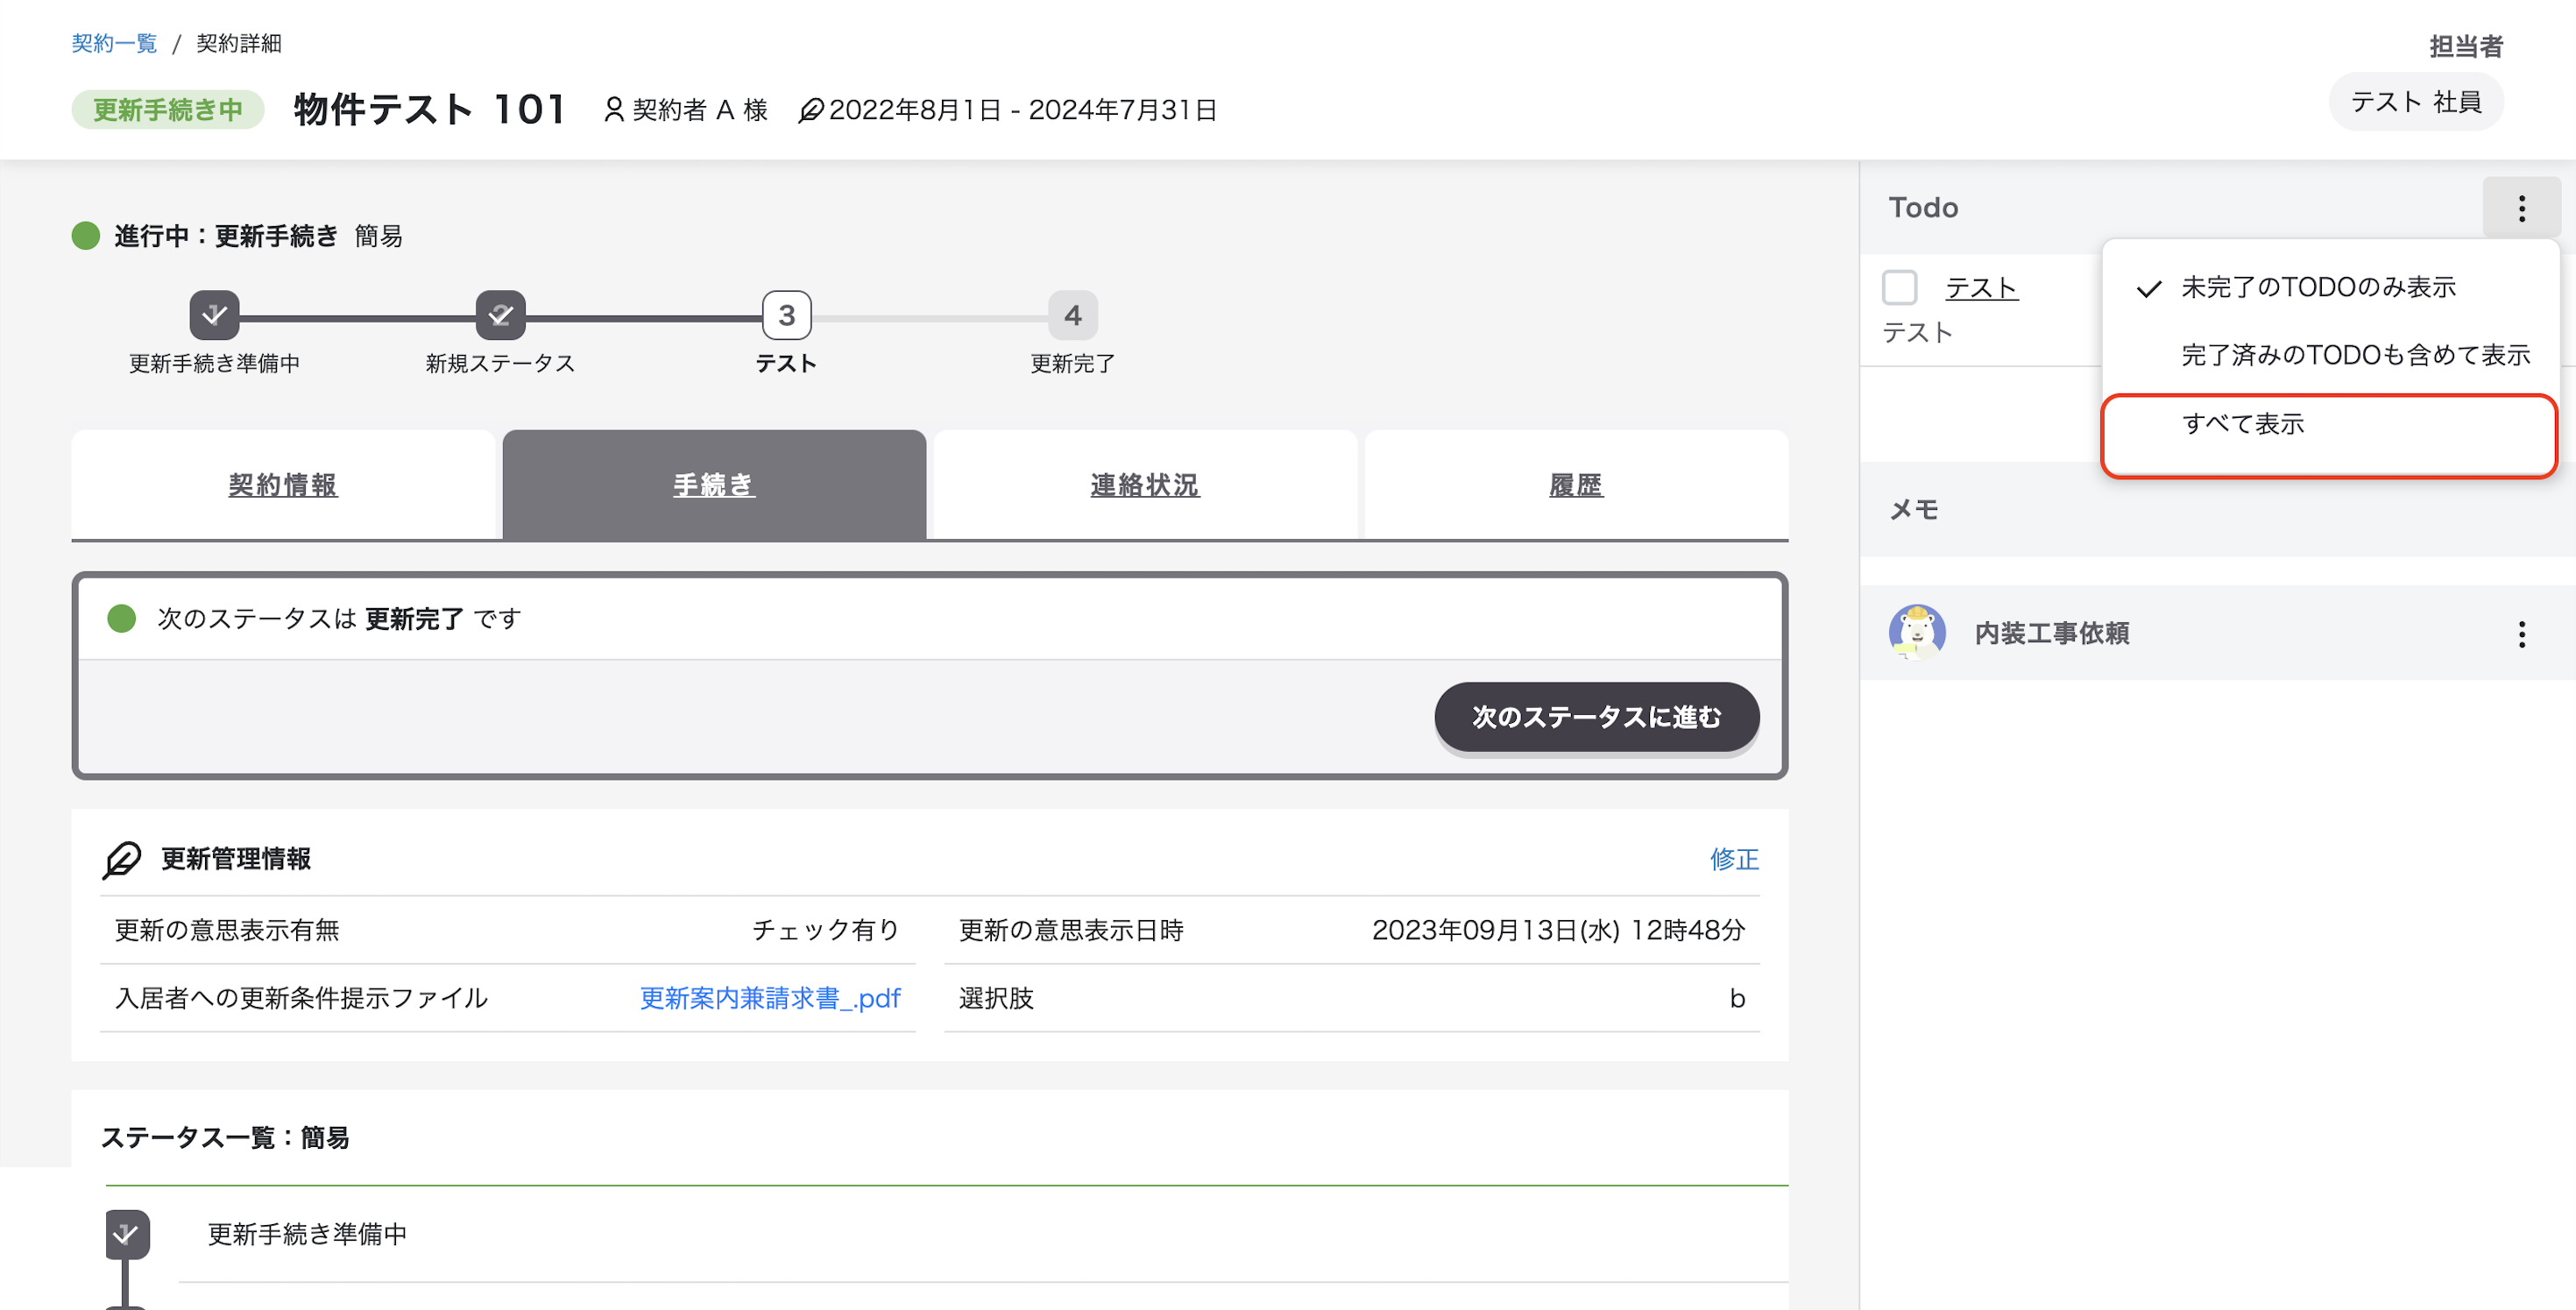
Task: Click the 更新の意思表示有無 label
Action: (x=227, y=930)
